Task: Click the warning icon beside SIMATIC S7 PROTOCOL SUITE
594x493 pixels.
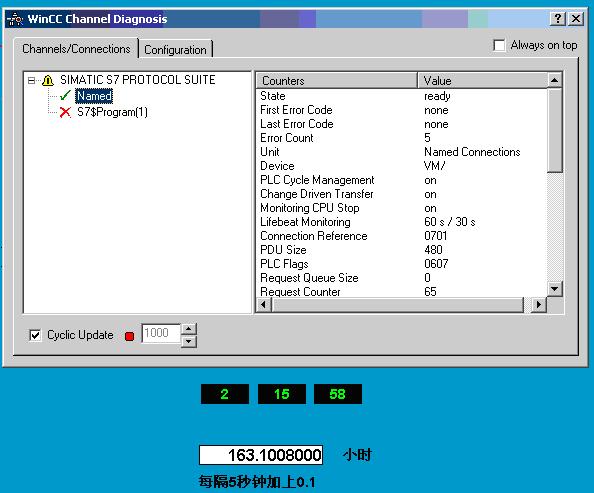Action: point(48,80)
